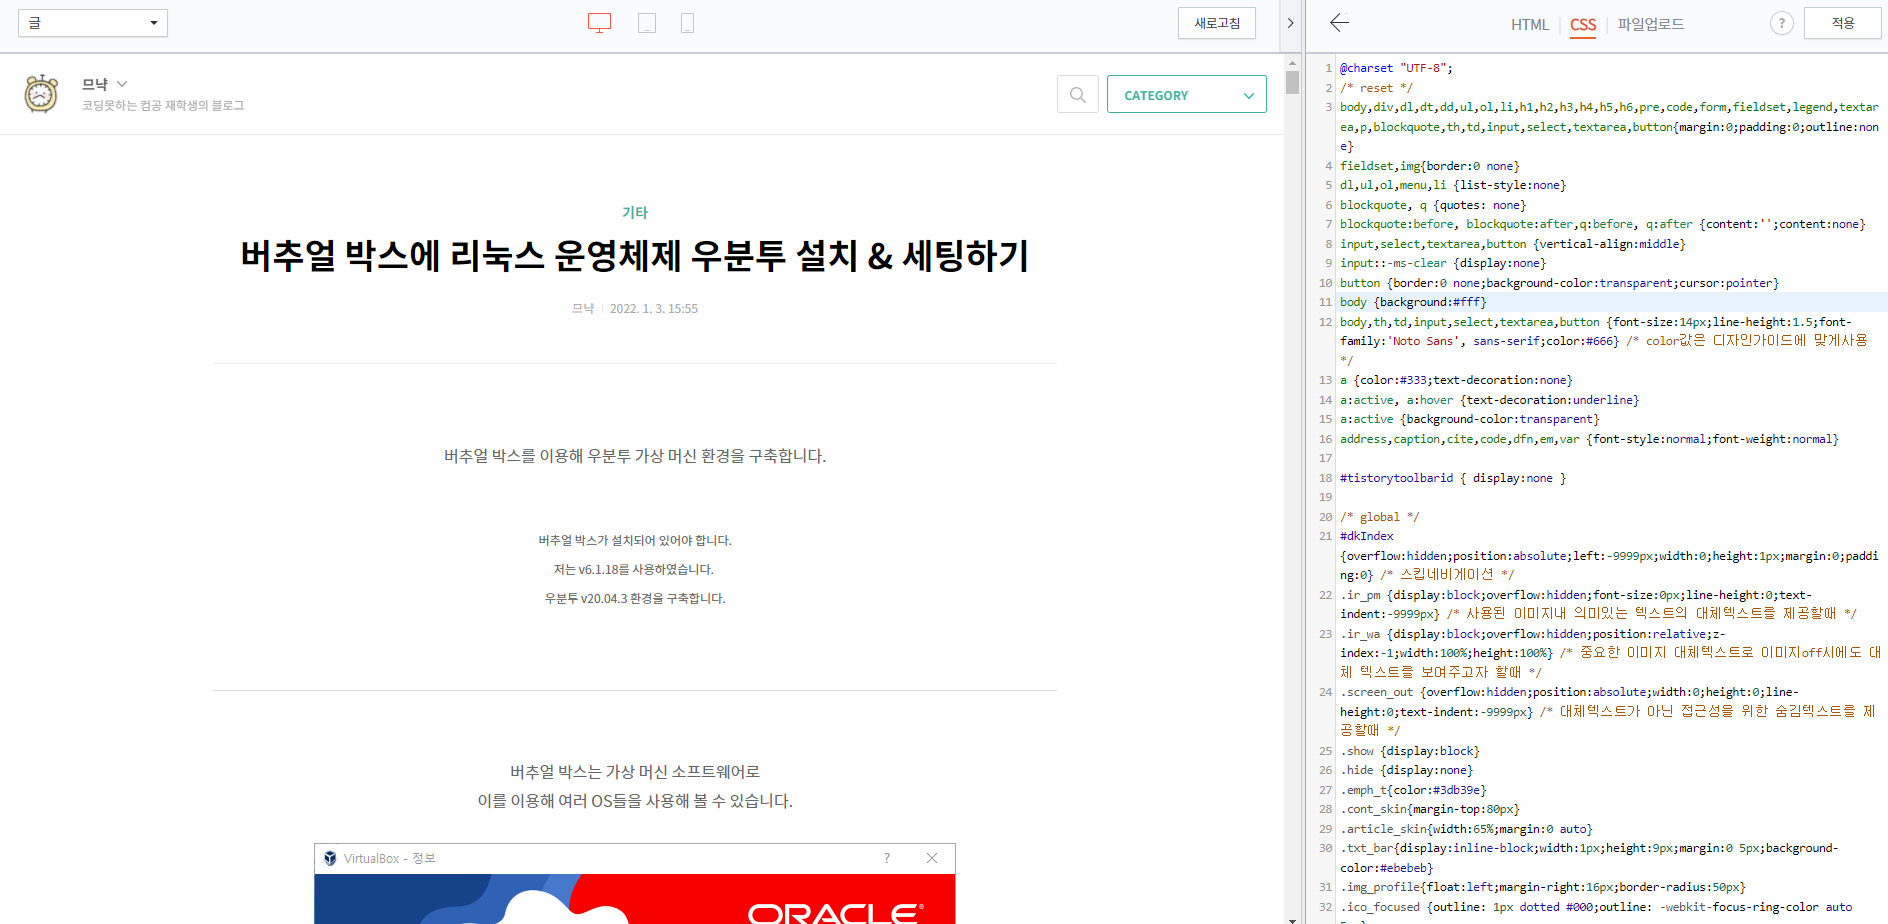Open the HTML tab
The height and width of the screenshot is (924, 1888).
(x=1529, y=24)
